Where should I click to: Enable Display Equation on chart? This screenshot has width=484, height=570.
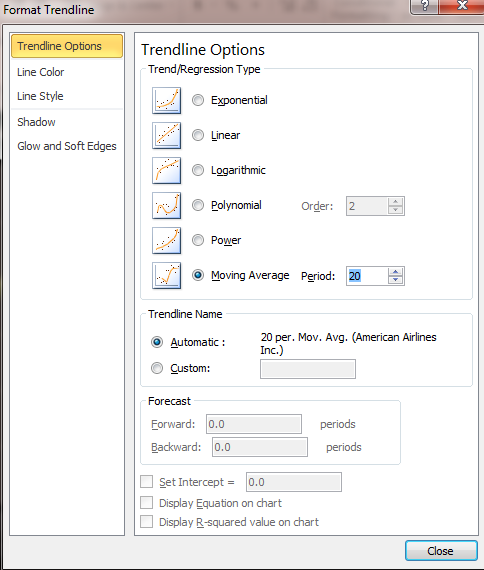point(147,503)
